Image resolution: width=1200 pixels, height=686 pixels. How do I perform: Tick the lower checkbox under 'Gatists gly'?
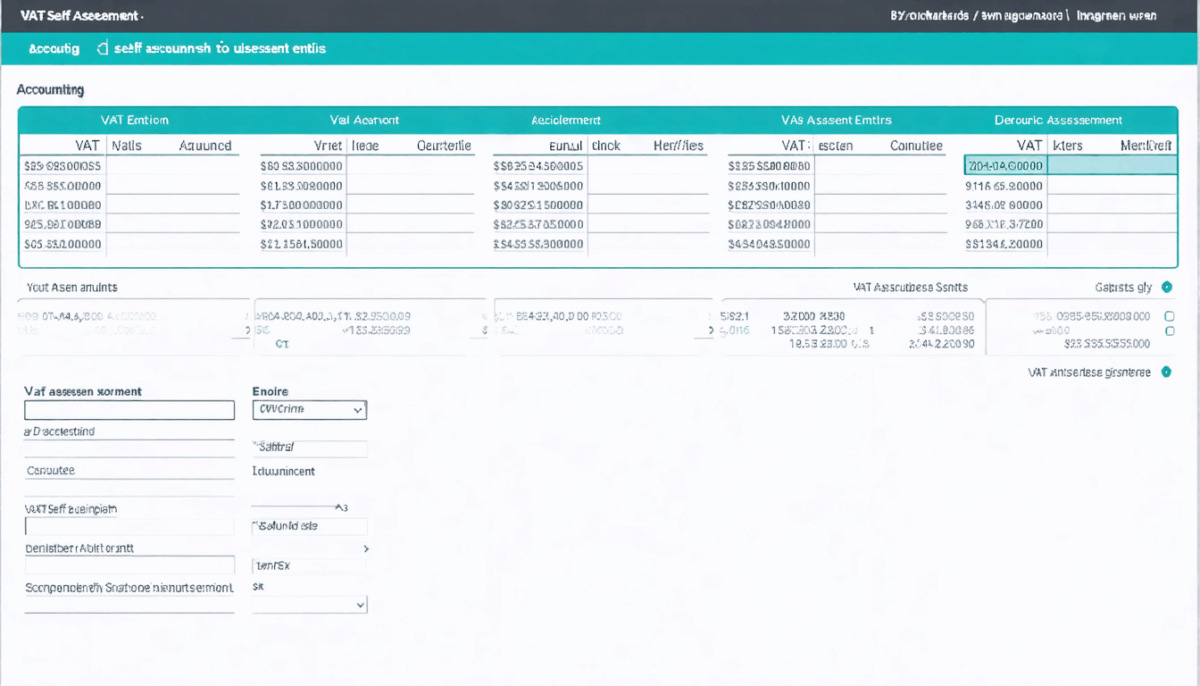[1170, 330]
